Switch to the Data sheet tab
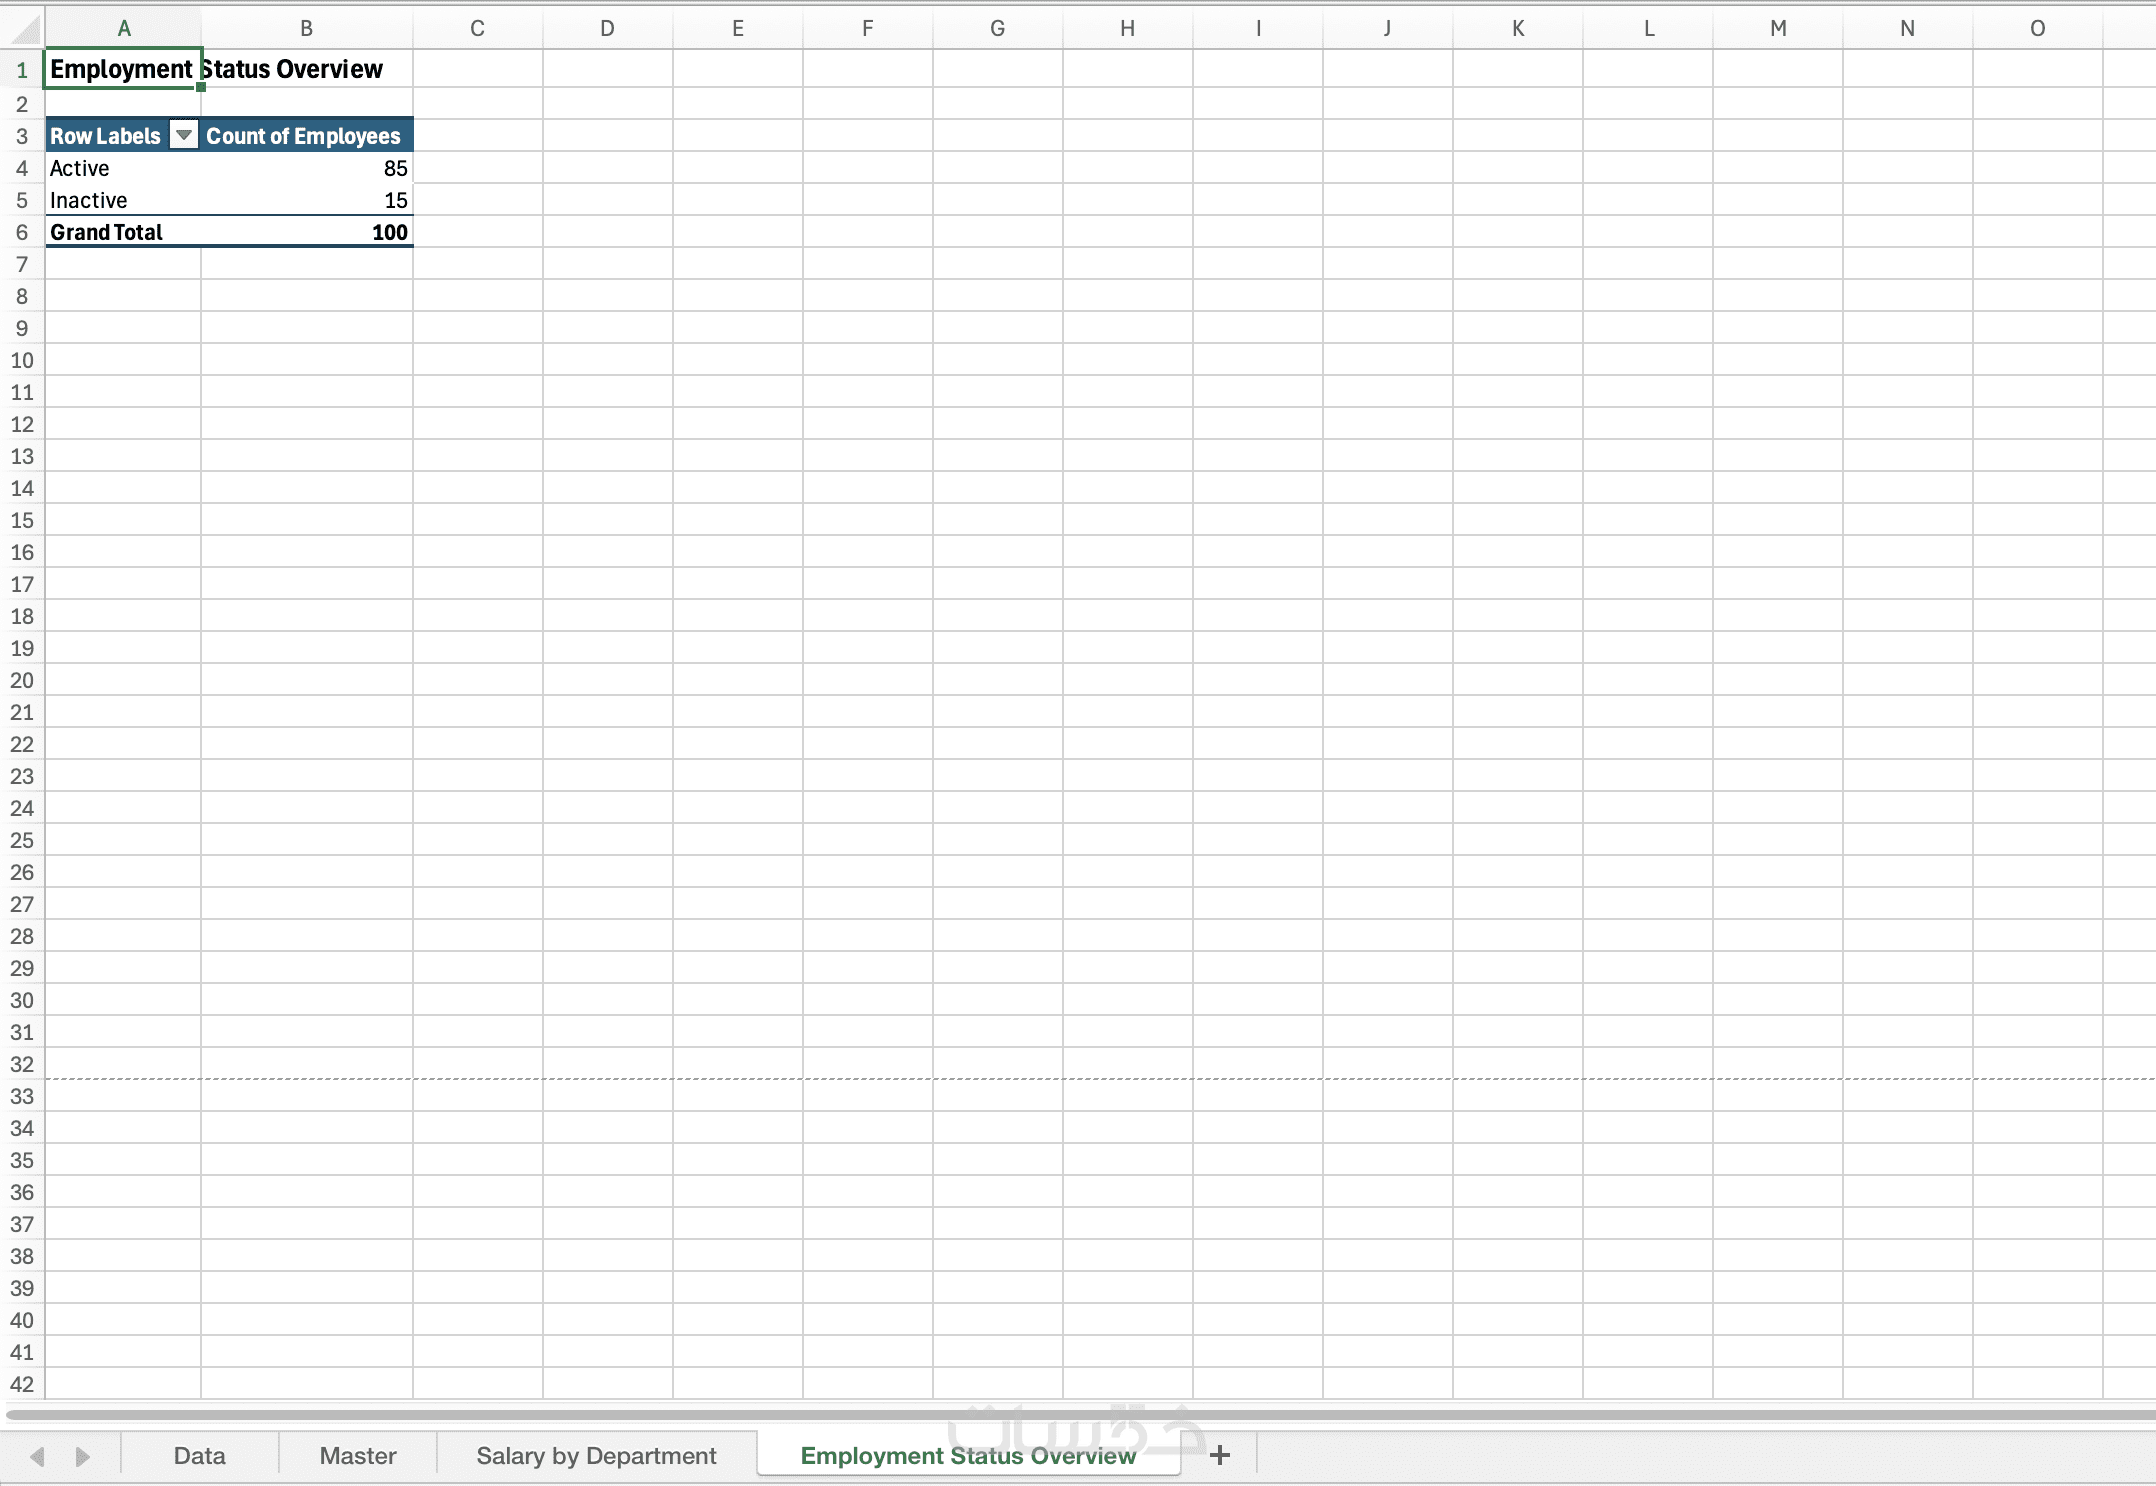Screen dimensions: 2156x1486 coord(199,1455)
